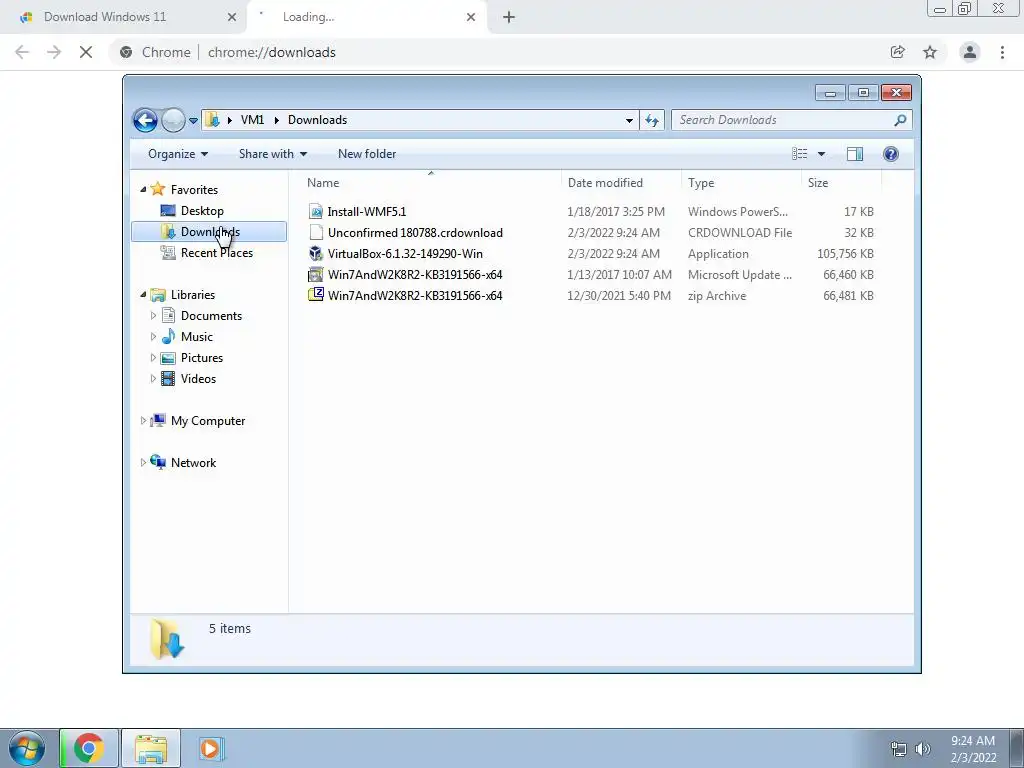Click the Explorer forward navigation arrow
The image size is (1024, 768).
point(173,120)
